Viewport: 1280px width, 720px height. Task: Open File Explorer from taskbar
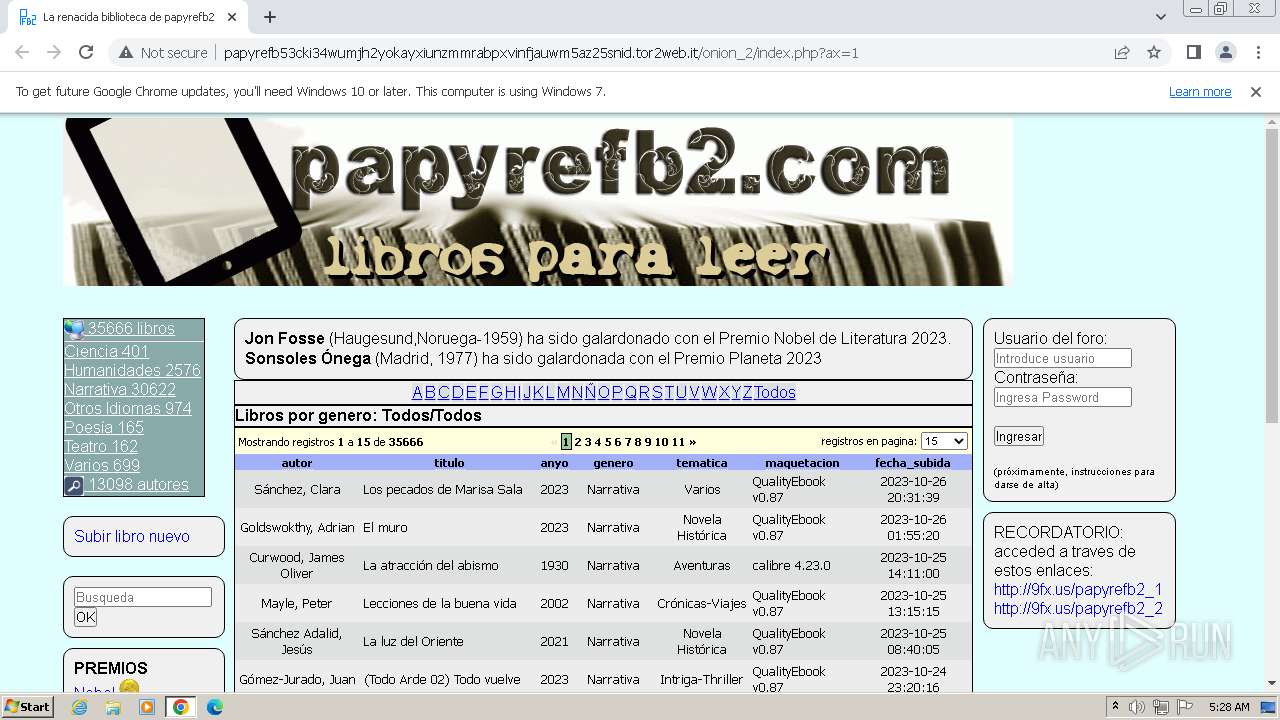[113, 707]
